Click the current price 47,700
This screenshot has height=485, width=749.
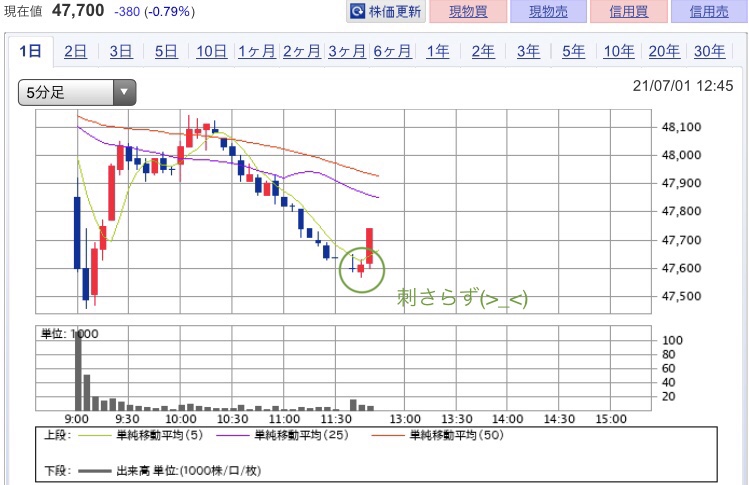(78, 10)
